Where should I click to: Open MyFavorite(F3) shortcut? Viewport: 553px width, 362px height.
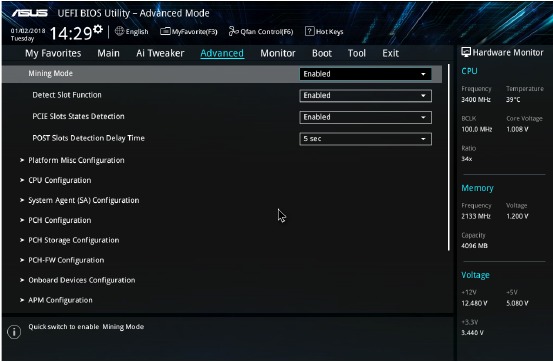pos(189,31)
